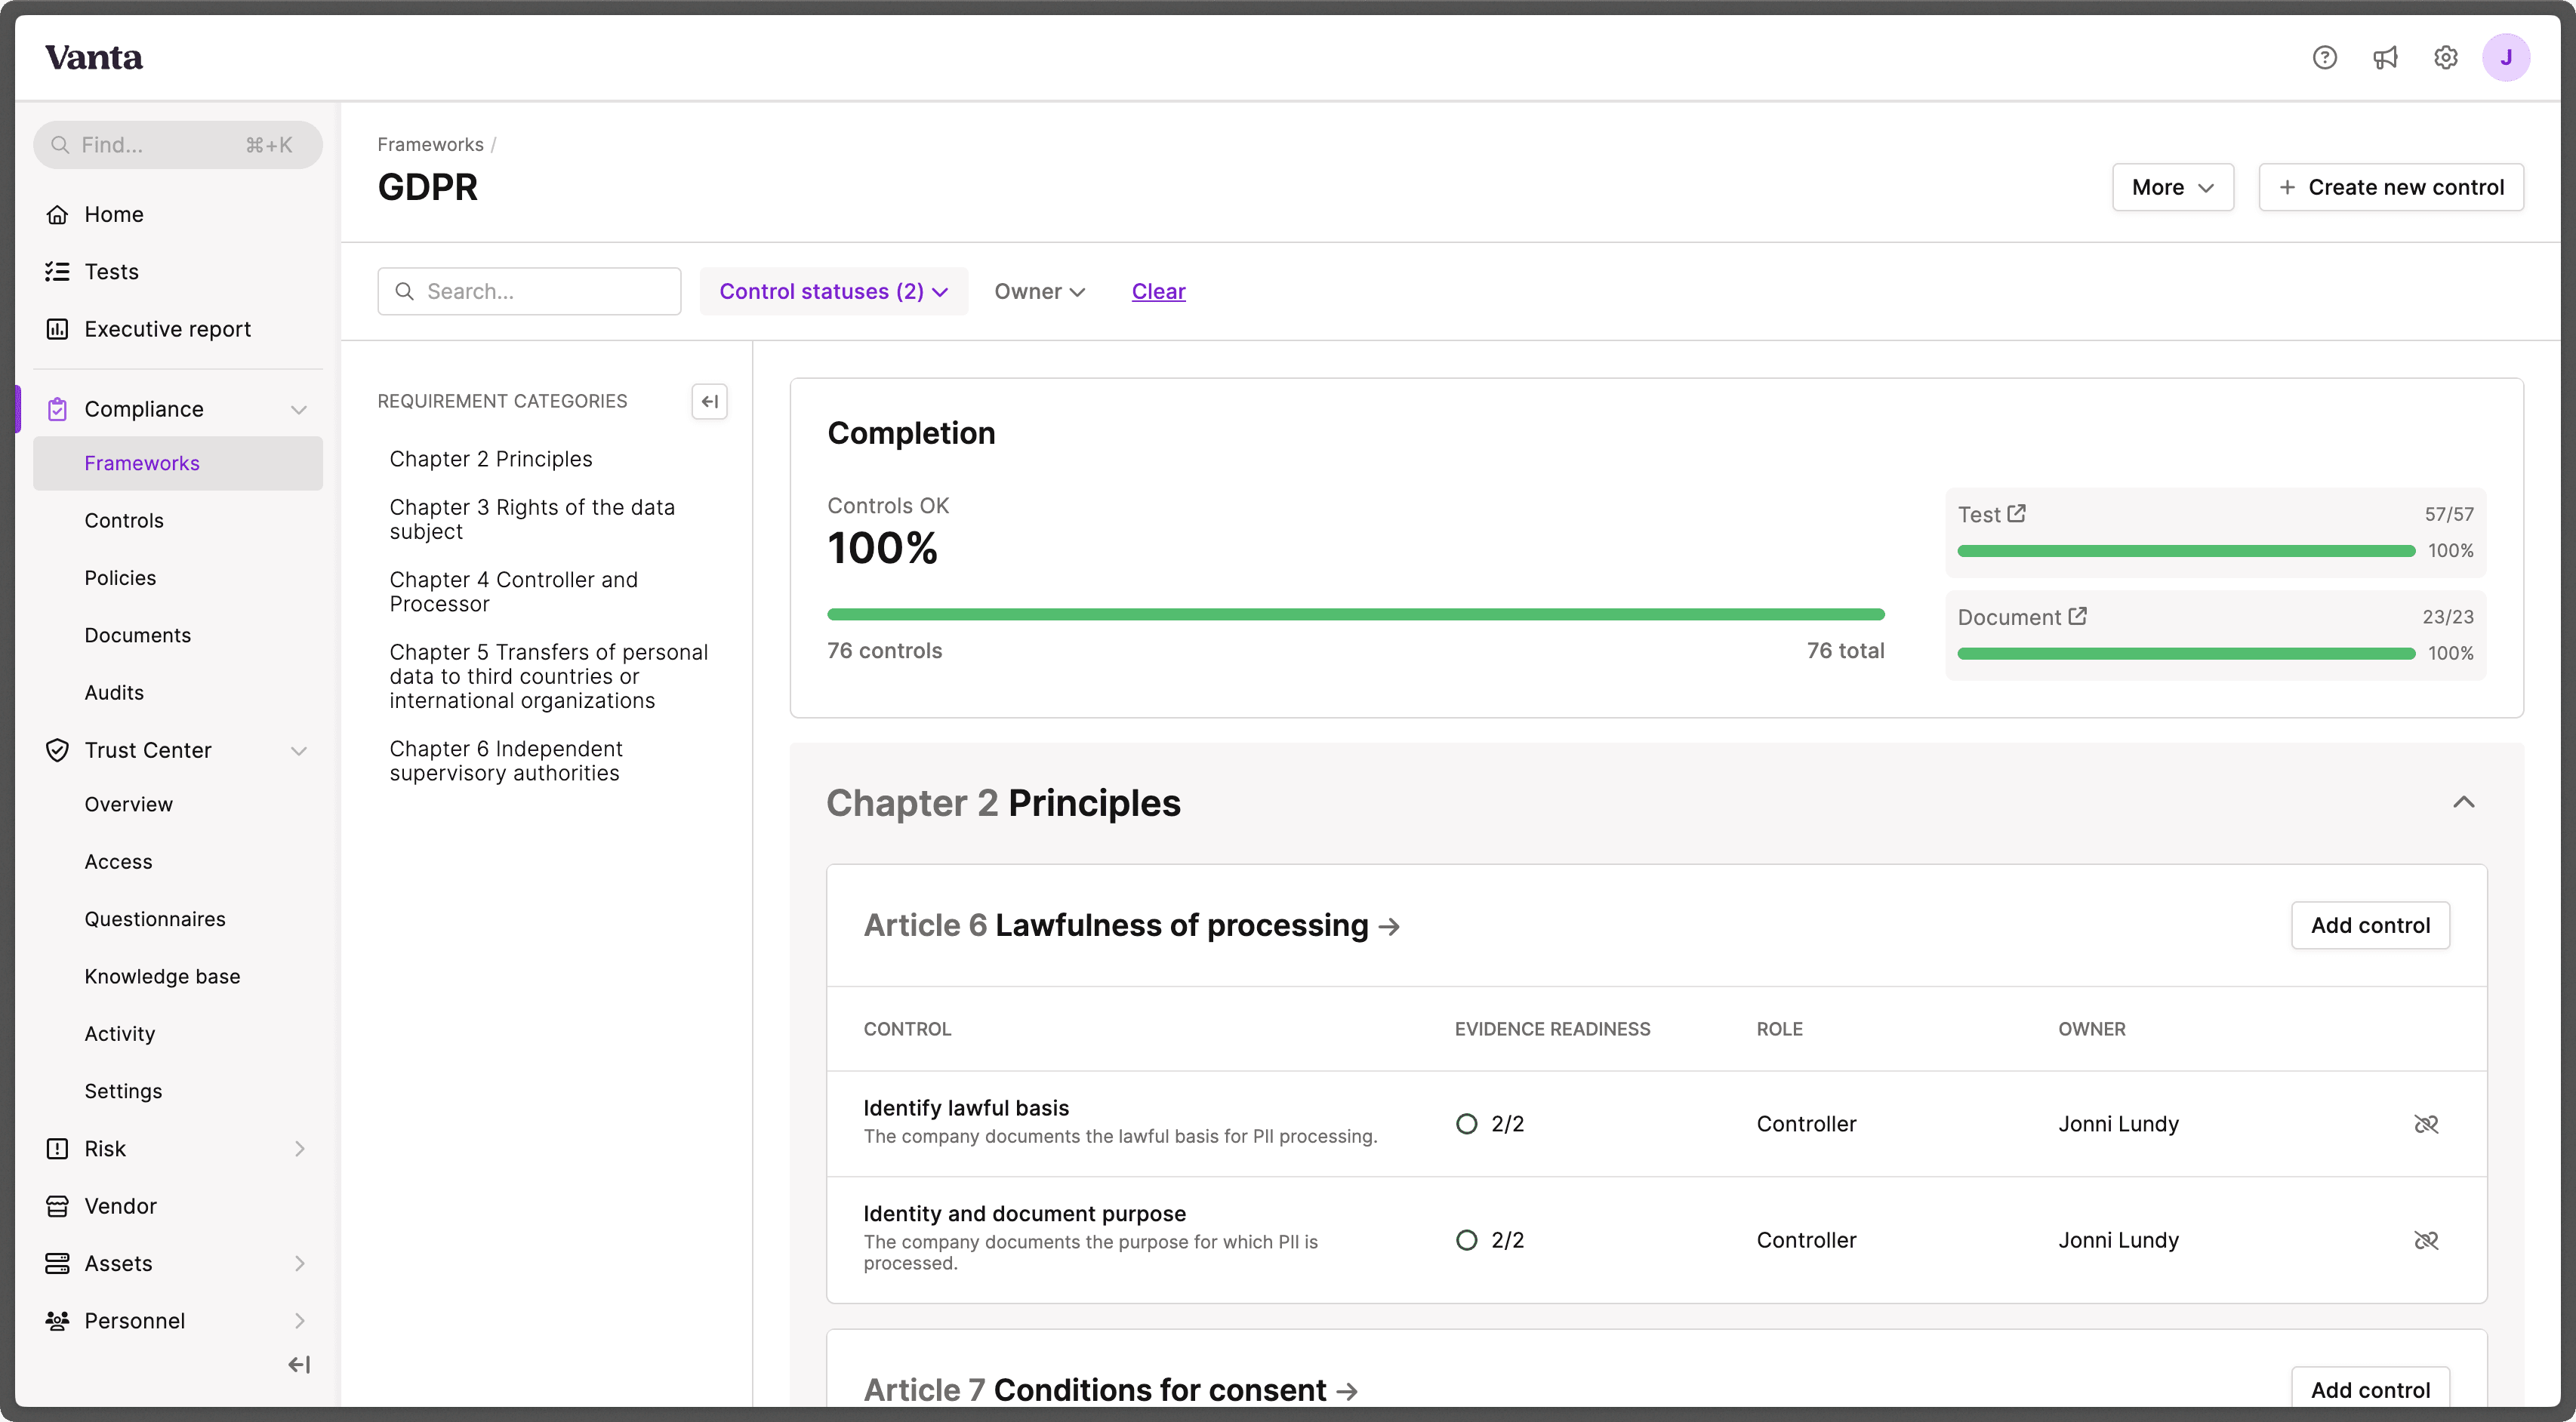Collapse the Chapter 2 Principles section
This screenshot has width=2576, height=1422.
2464,802
